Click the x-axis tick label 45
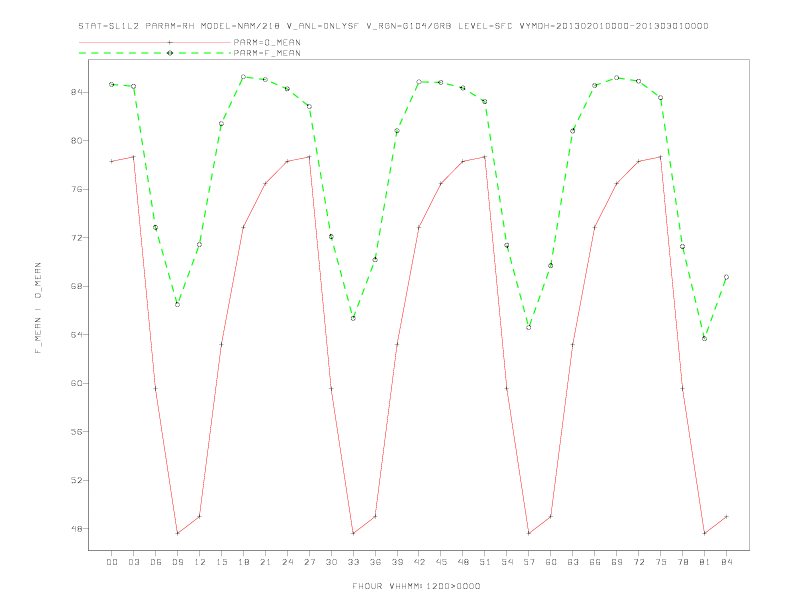 pyautogui.click(x=441, y=562)
